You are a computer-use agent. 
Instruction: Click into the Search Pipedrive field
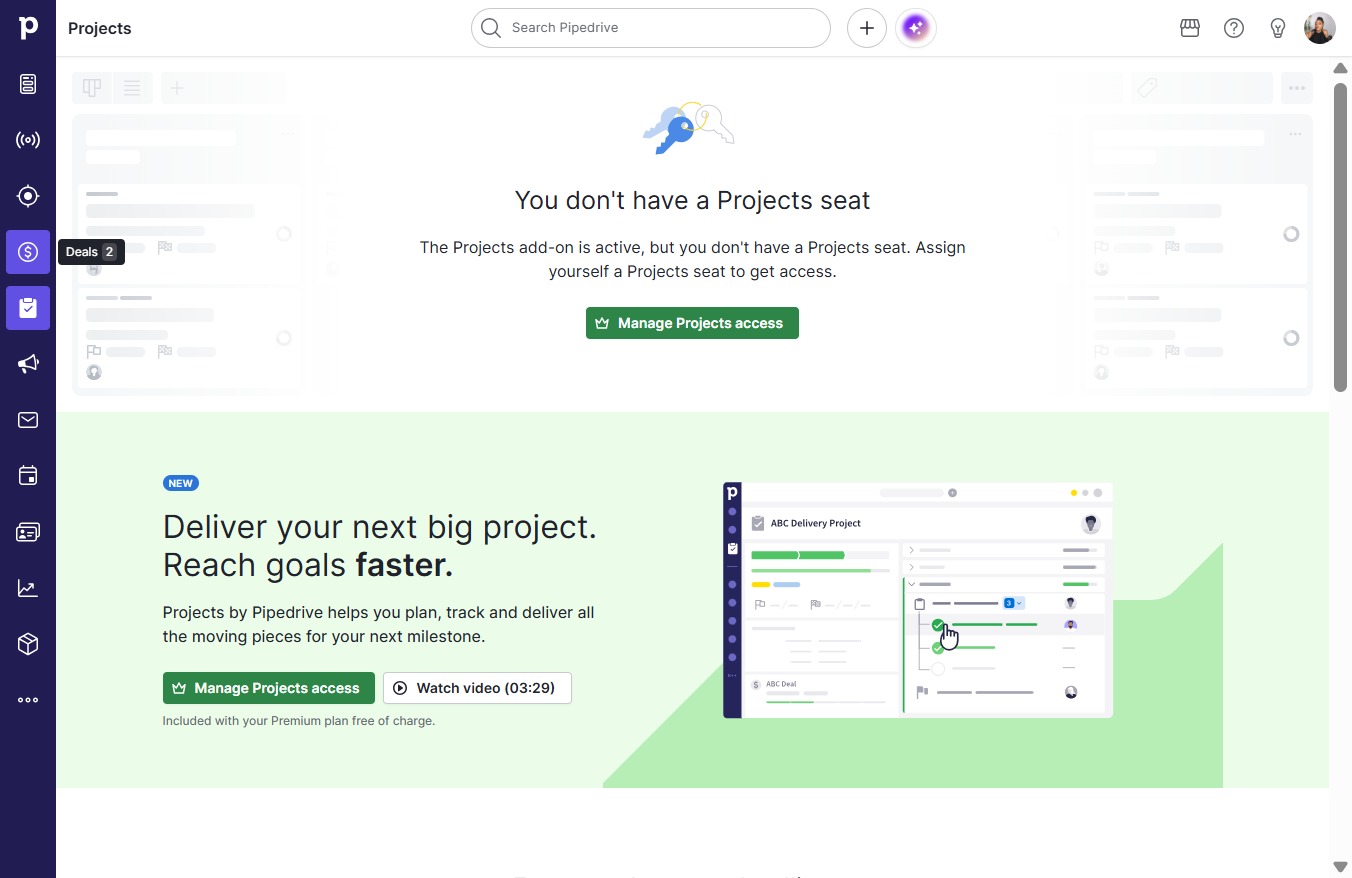coord(651,28)
